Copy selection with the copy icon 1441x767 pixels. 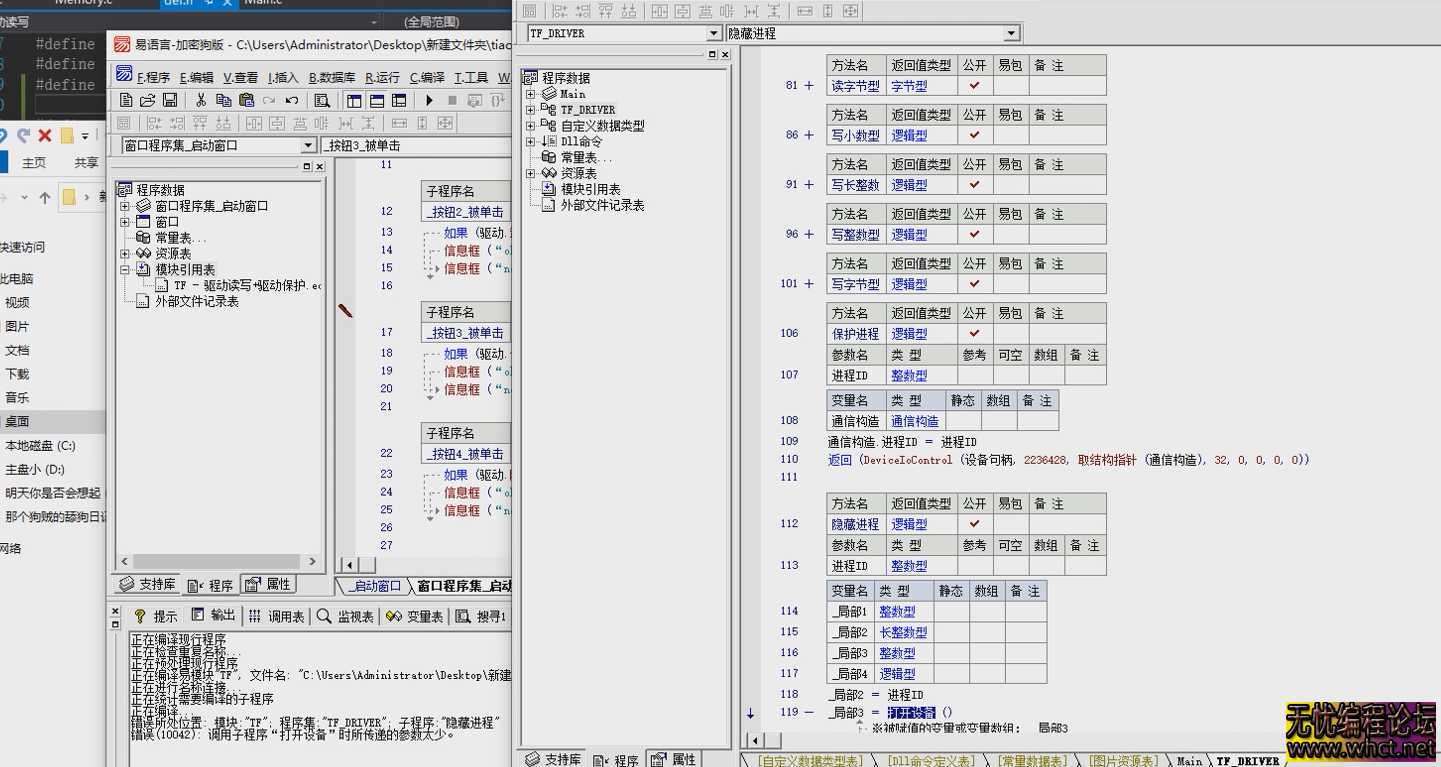point(224,100)
